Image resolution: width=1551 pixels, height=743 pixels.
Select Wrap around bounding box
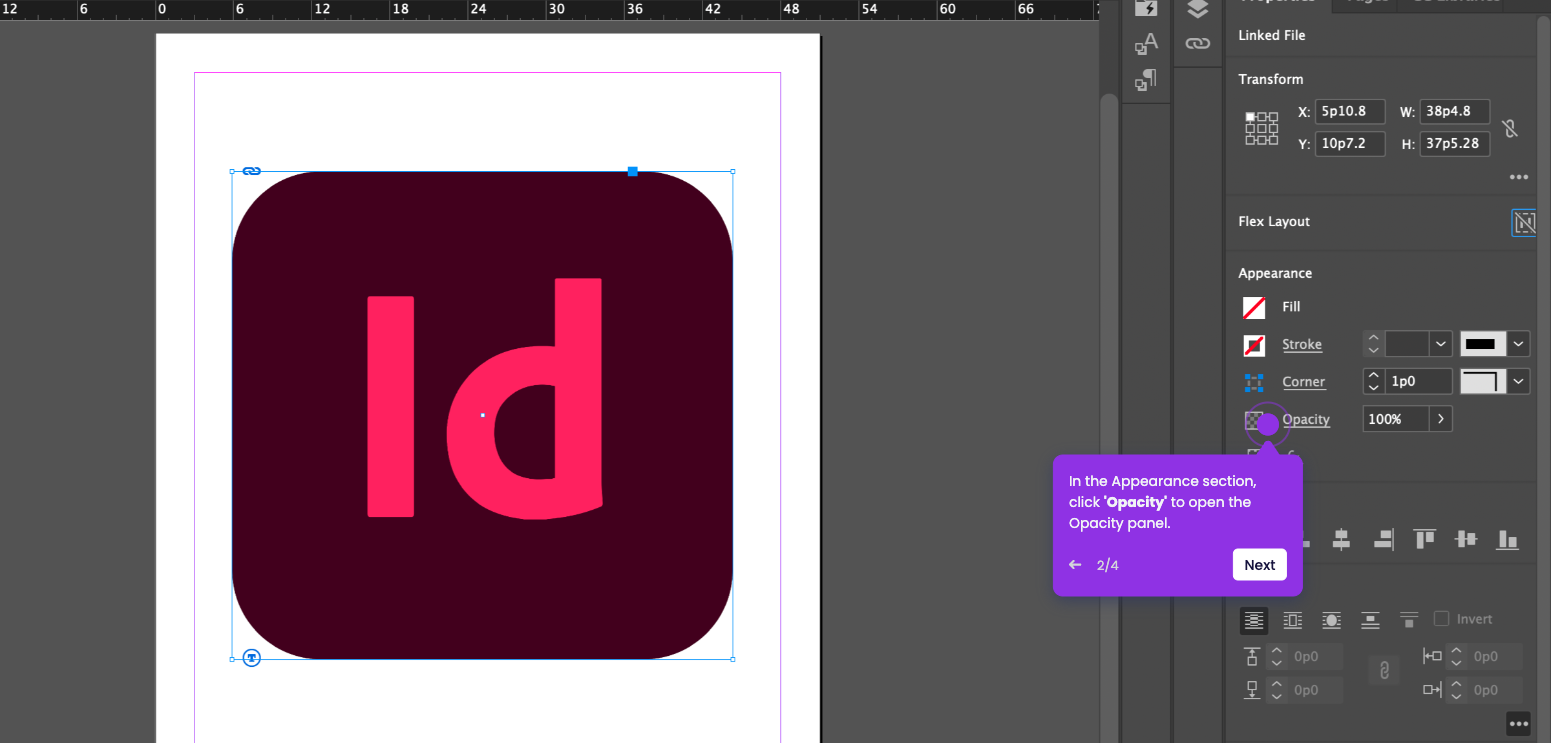coord(1293,620)
